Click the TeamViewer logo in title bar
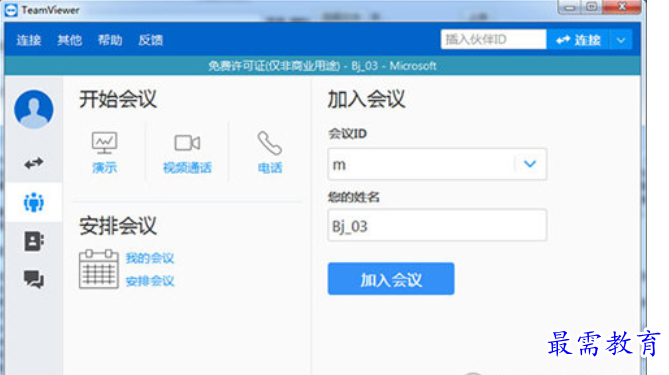Screen dimensions: 669x375 pyautogui.click(x=11, y=10)
